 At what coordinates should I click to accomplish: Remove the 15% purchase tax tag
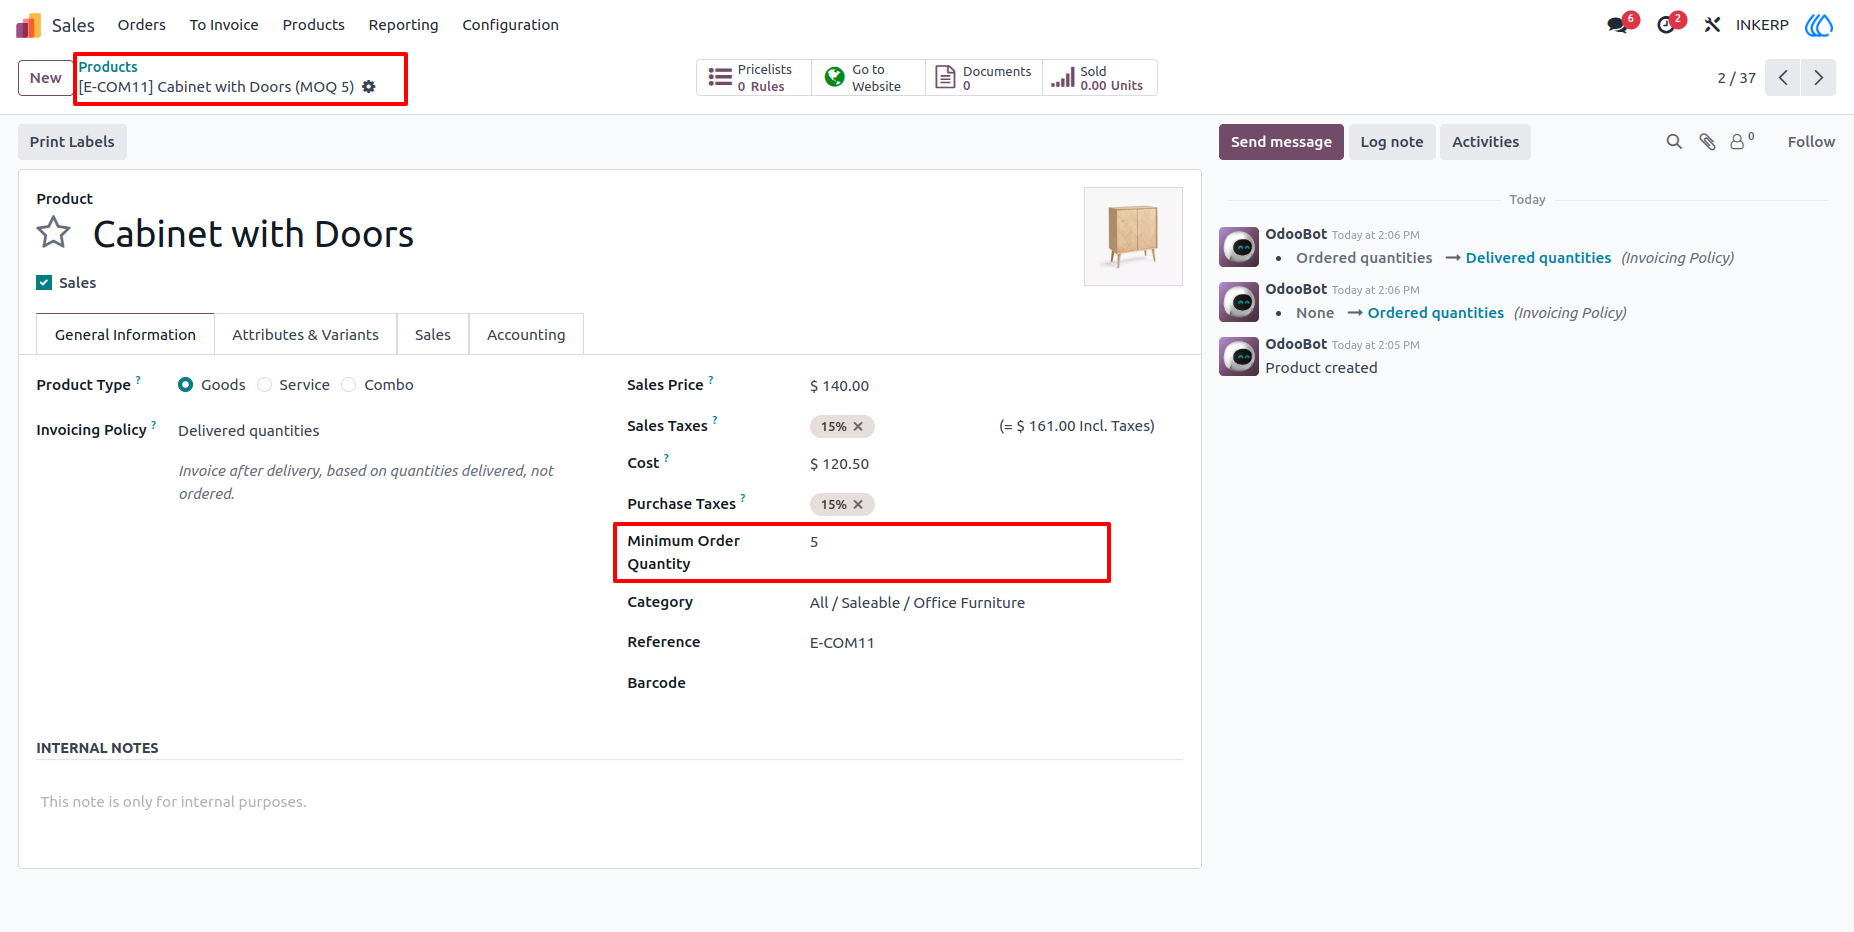[858, 505]
